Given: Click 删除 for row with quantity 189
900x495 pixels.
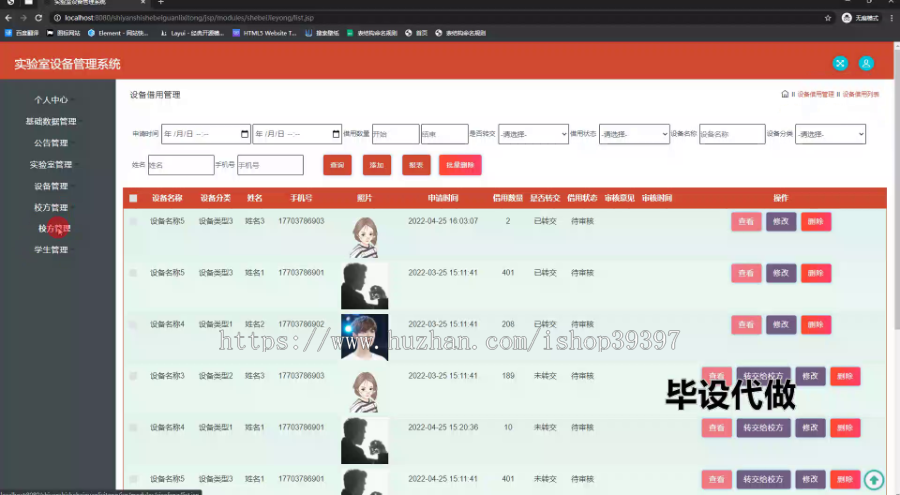Looking at the screenshot, I should pyautogui.click(x=845, y=376).
